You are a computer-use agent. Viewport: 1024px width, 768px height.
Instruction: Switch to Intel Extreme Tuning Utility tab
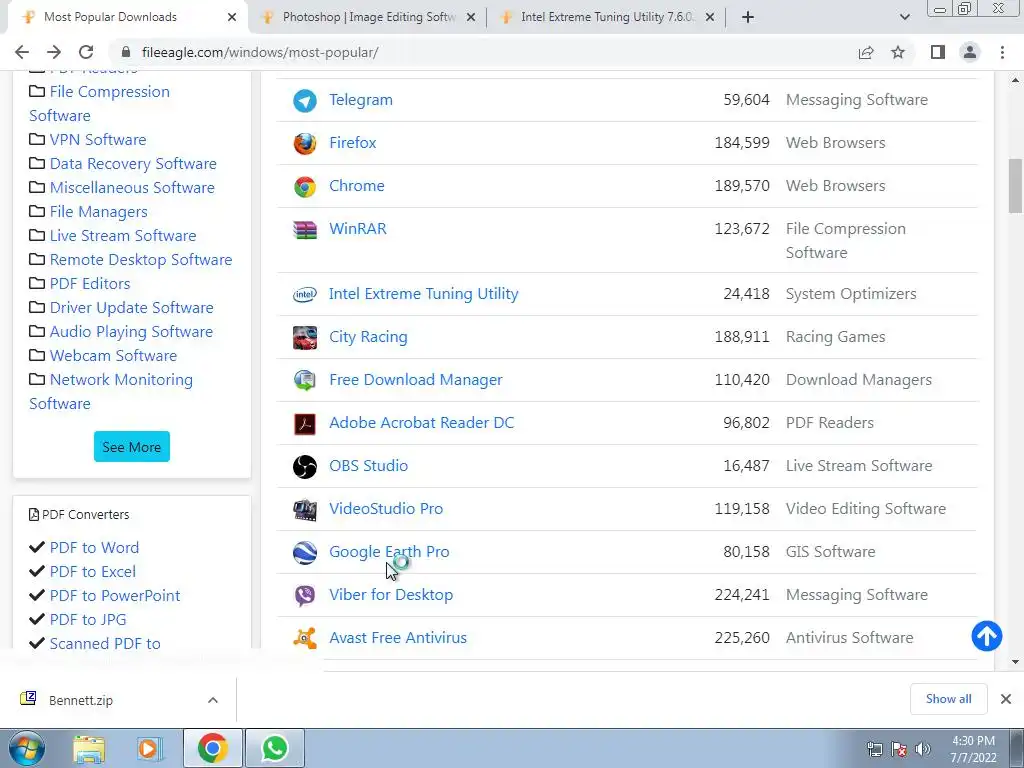click(x=607, y=17)
